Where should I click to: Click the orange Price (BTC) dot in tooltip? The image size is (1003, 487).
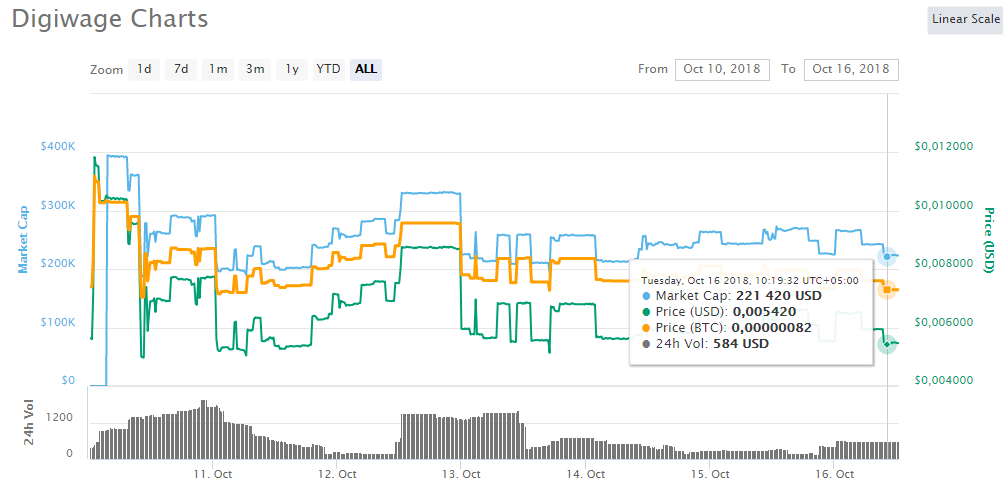point(645,328)
